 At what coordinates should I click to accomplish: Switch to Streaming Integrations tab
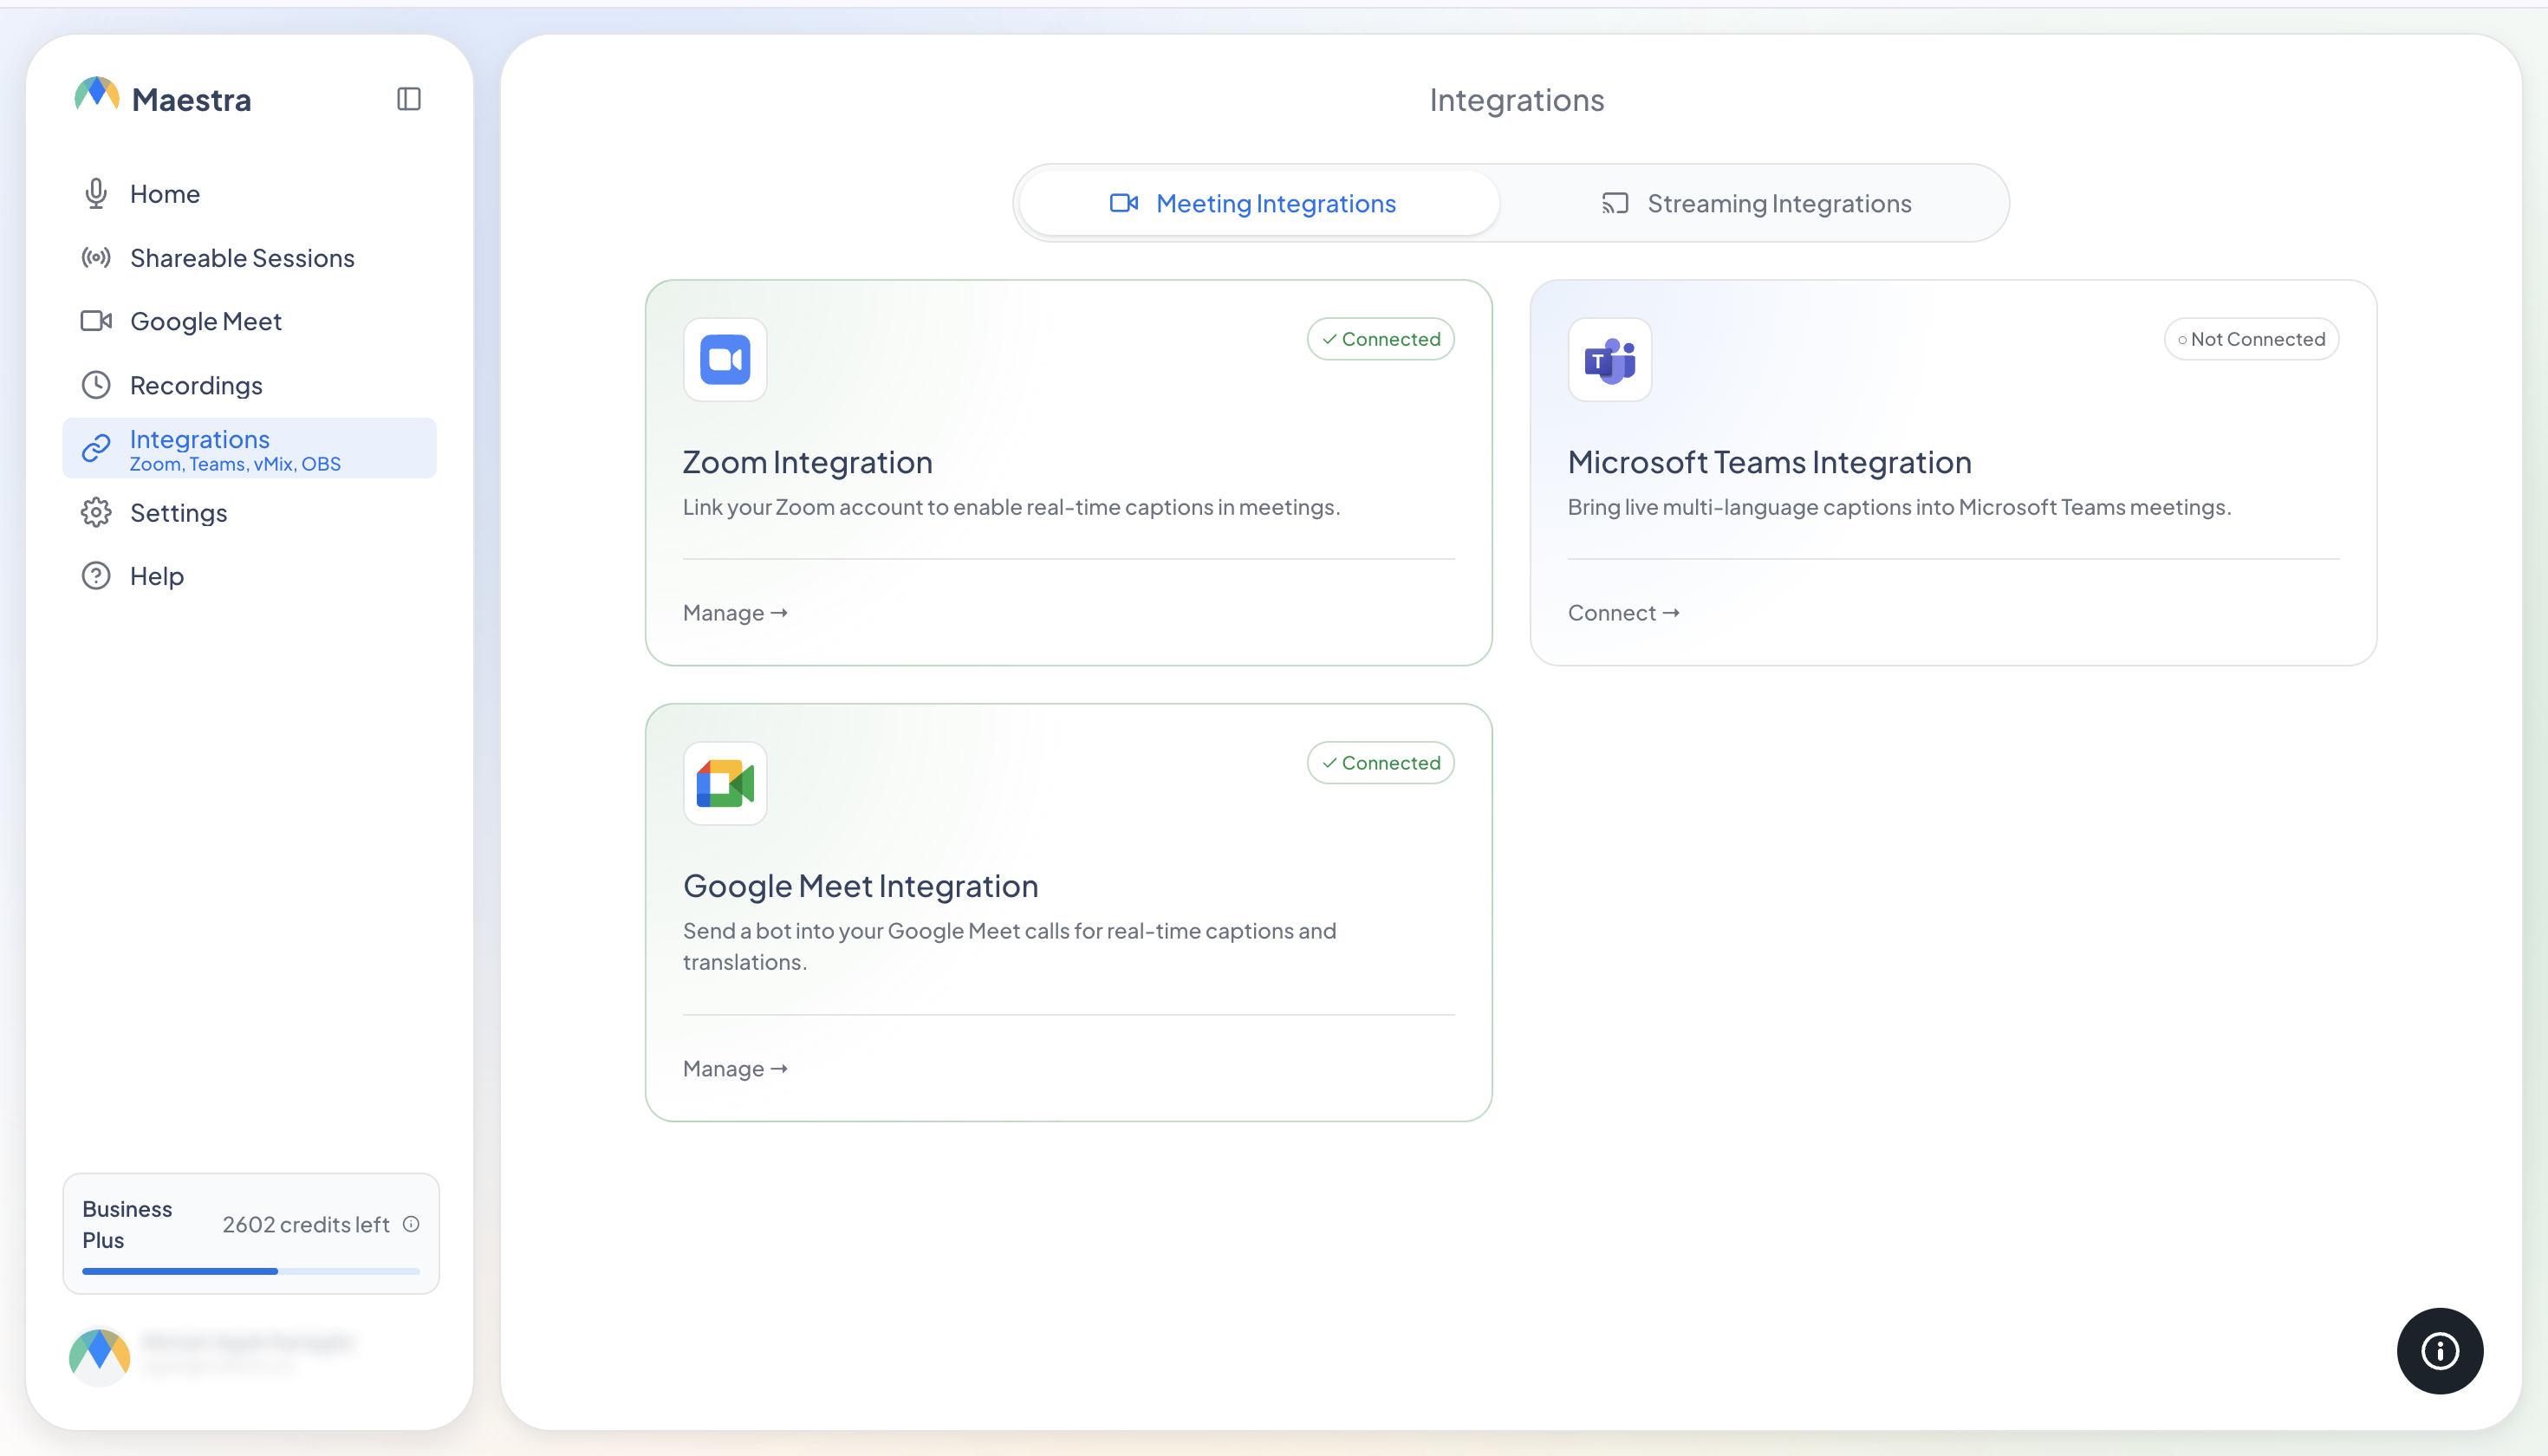click(1755, 203)
